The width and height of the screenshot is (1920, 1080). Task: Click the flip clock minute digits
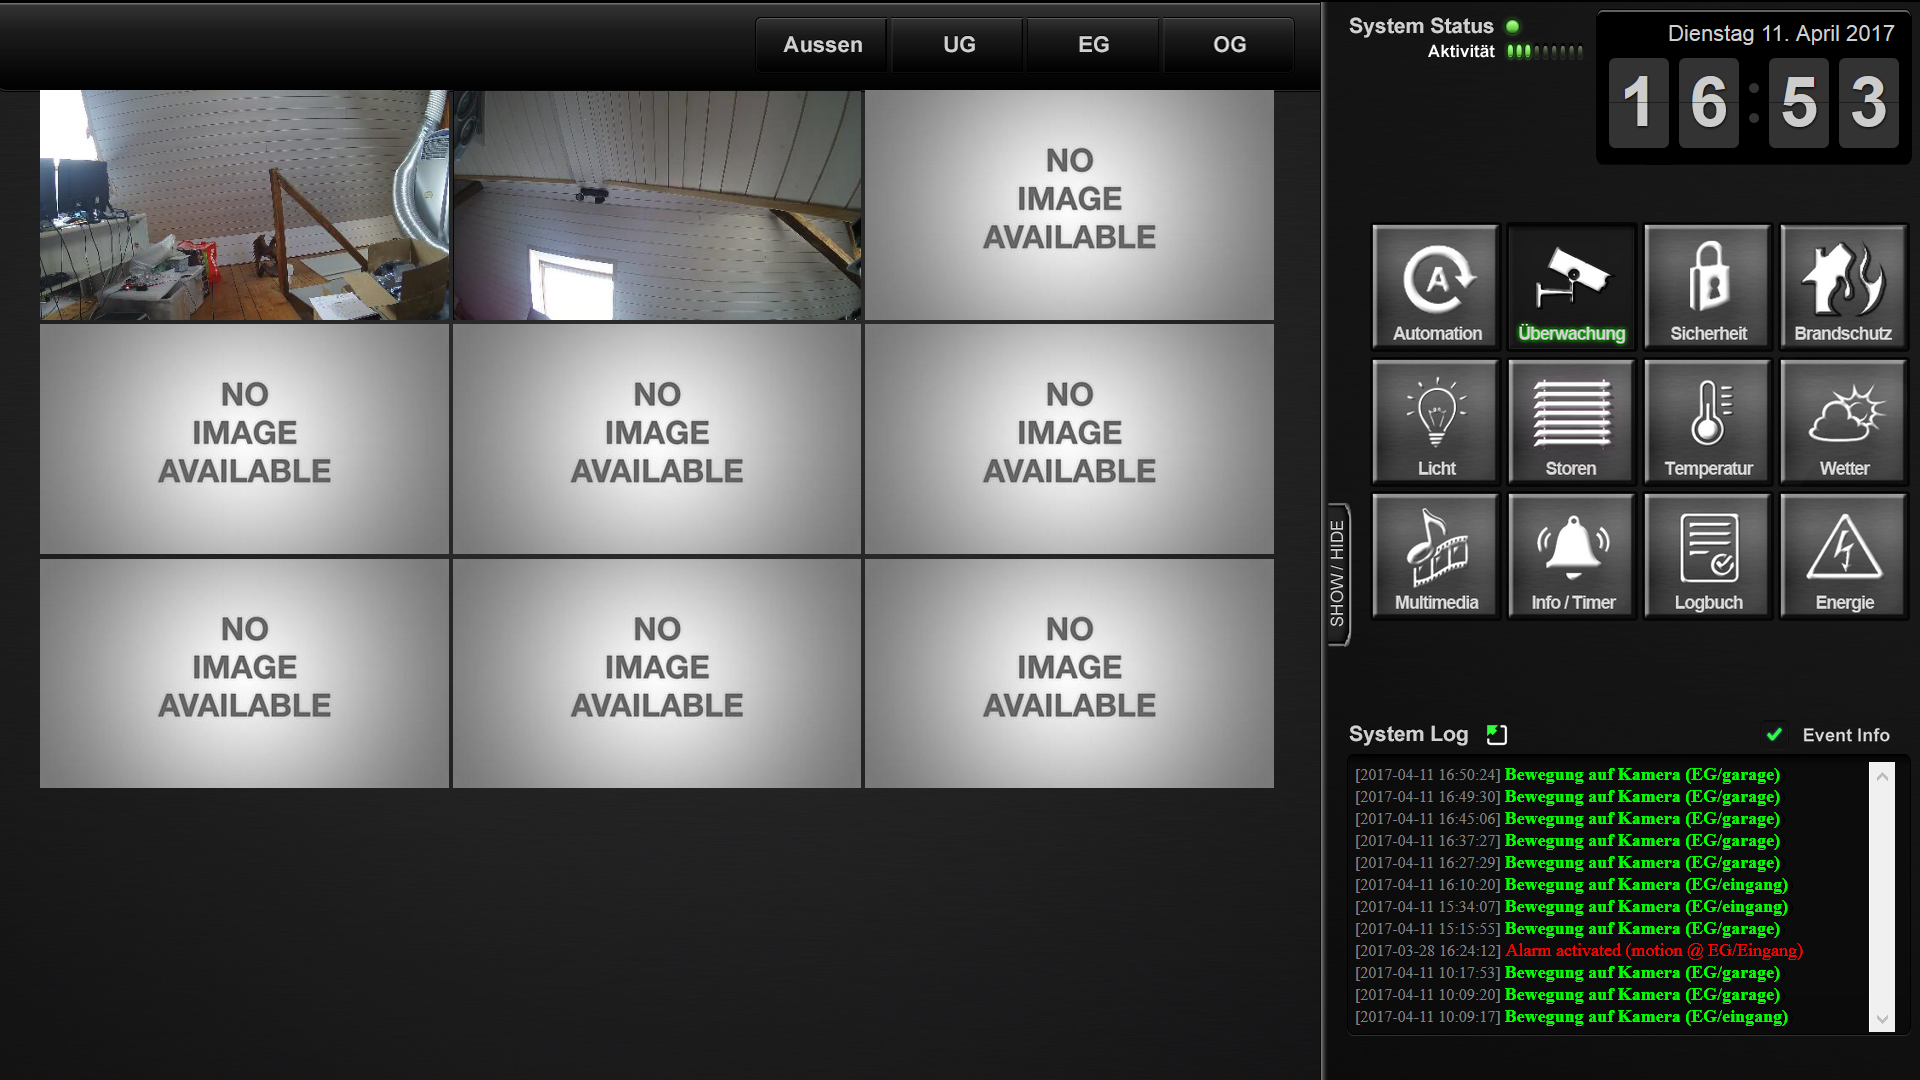[1833, 102]
